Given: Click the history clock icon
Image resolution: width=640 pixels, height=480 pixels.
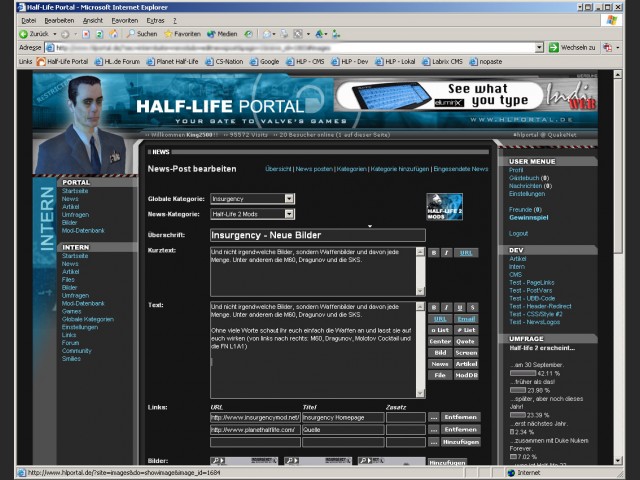Looking at the screenshot, I should click(x=248, y=34).
